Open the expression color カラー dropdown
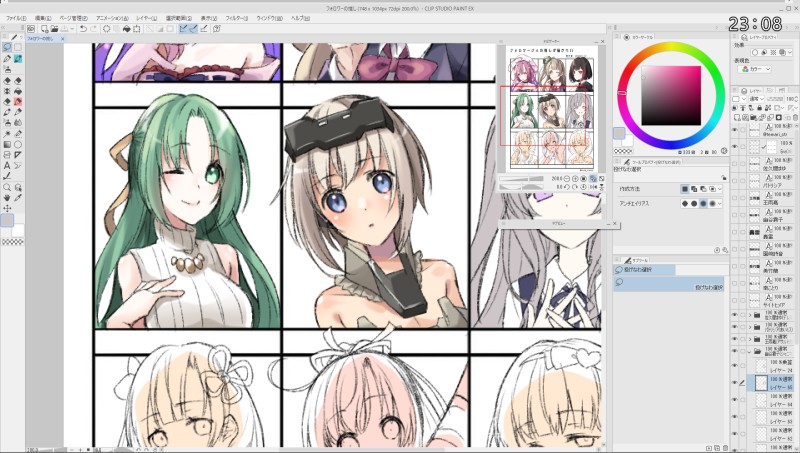The image size is (800, 453). (x=757, y=69)
